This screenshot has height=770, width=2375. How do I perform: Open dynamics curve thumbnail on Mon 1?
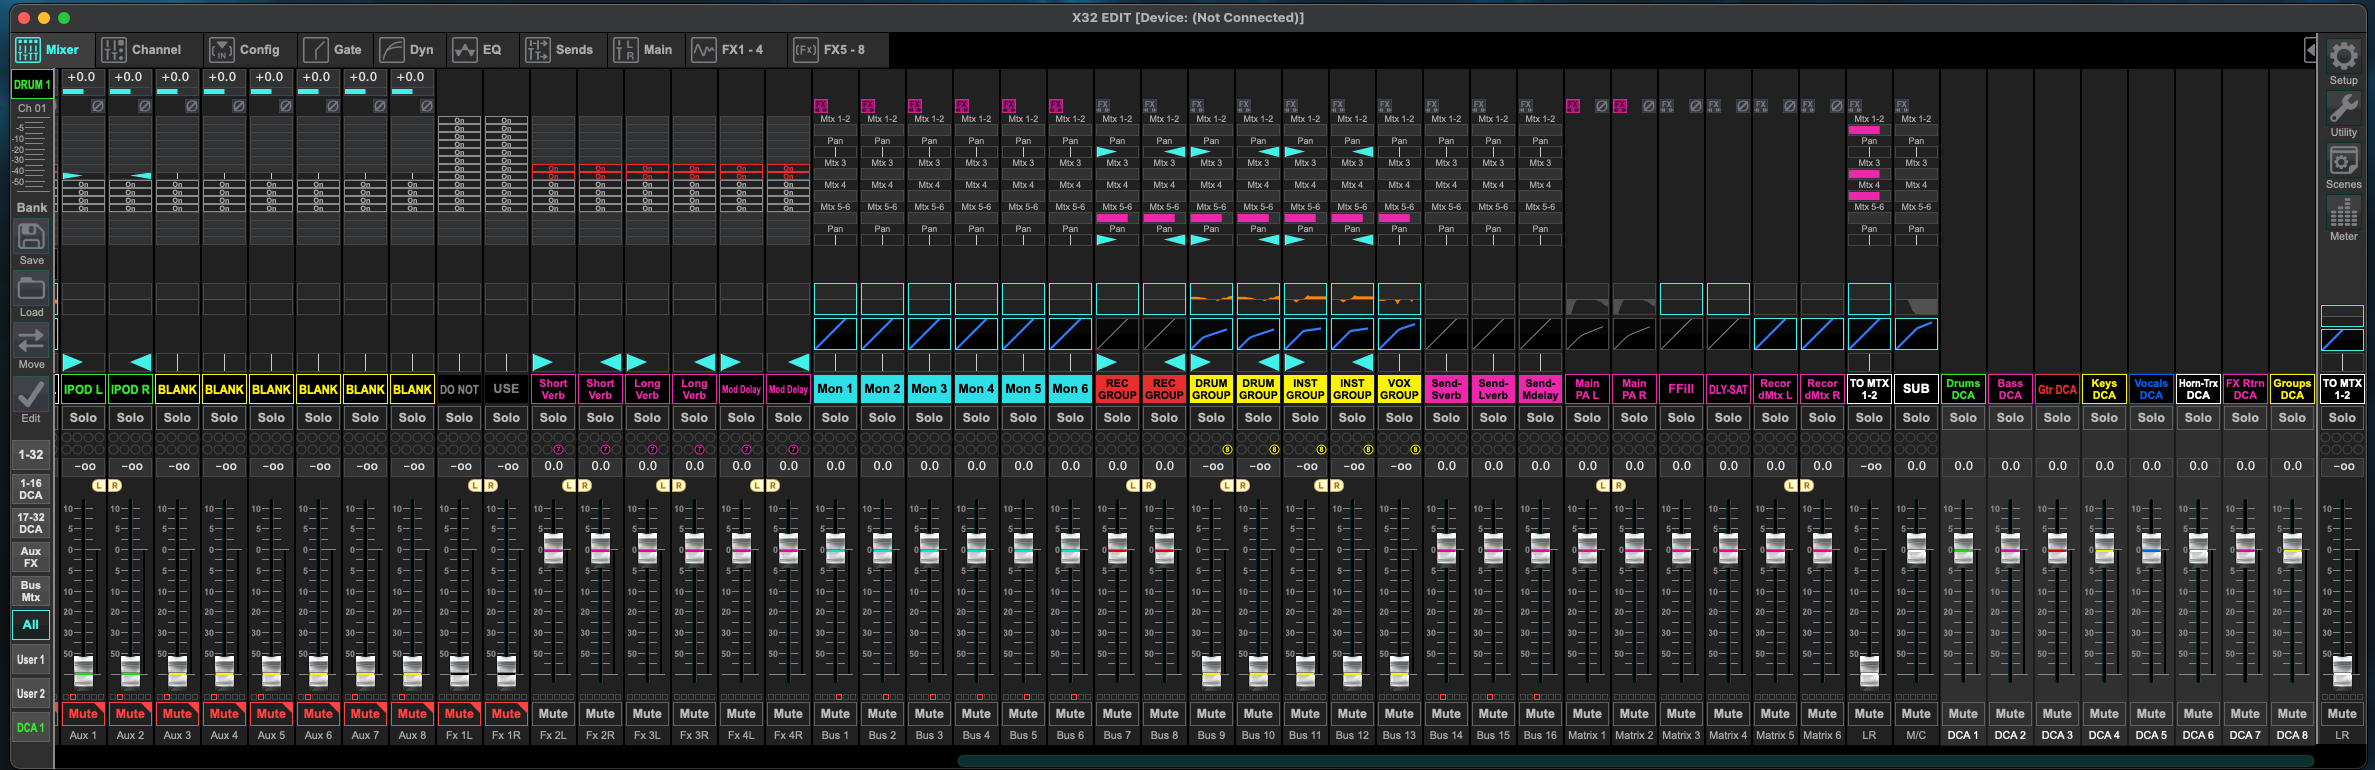(x=835, y=334)
